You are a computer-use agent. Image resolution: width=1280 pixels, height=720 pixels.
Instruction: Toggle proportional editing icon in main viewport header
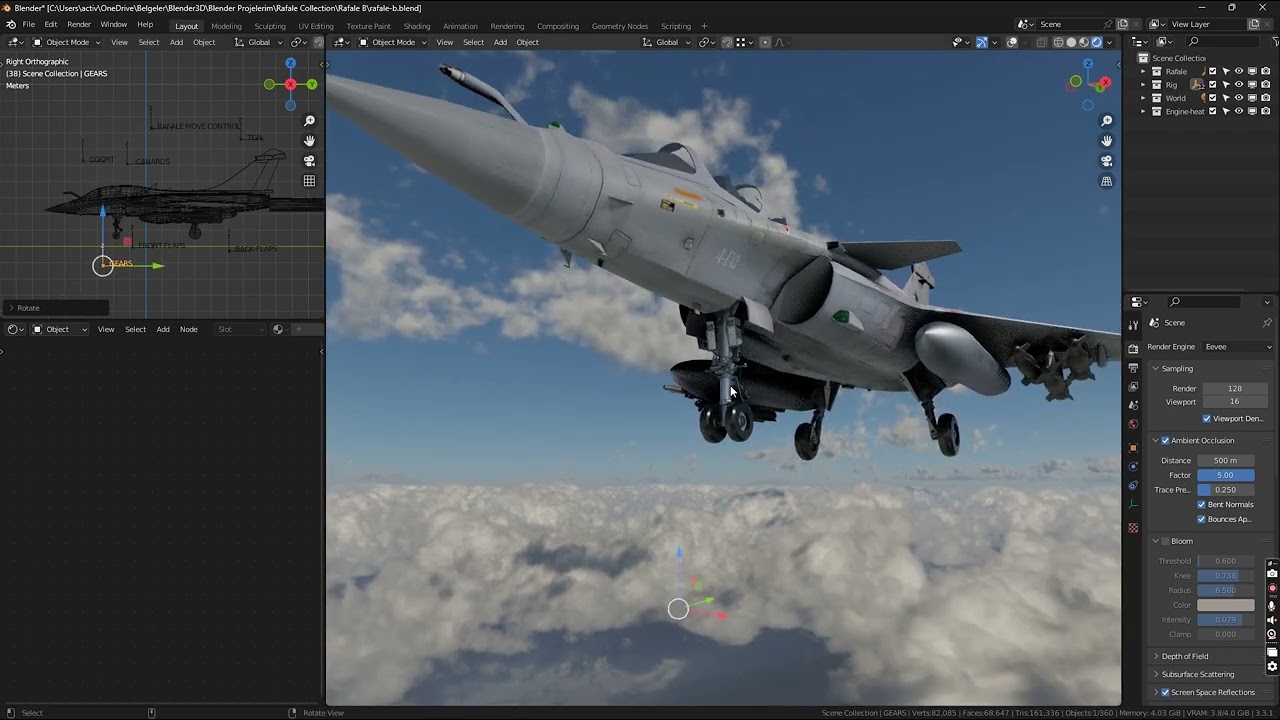[765, 42]
